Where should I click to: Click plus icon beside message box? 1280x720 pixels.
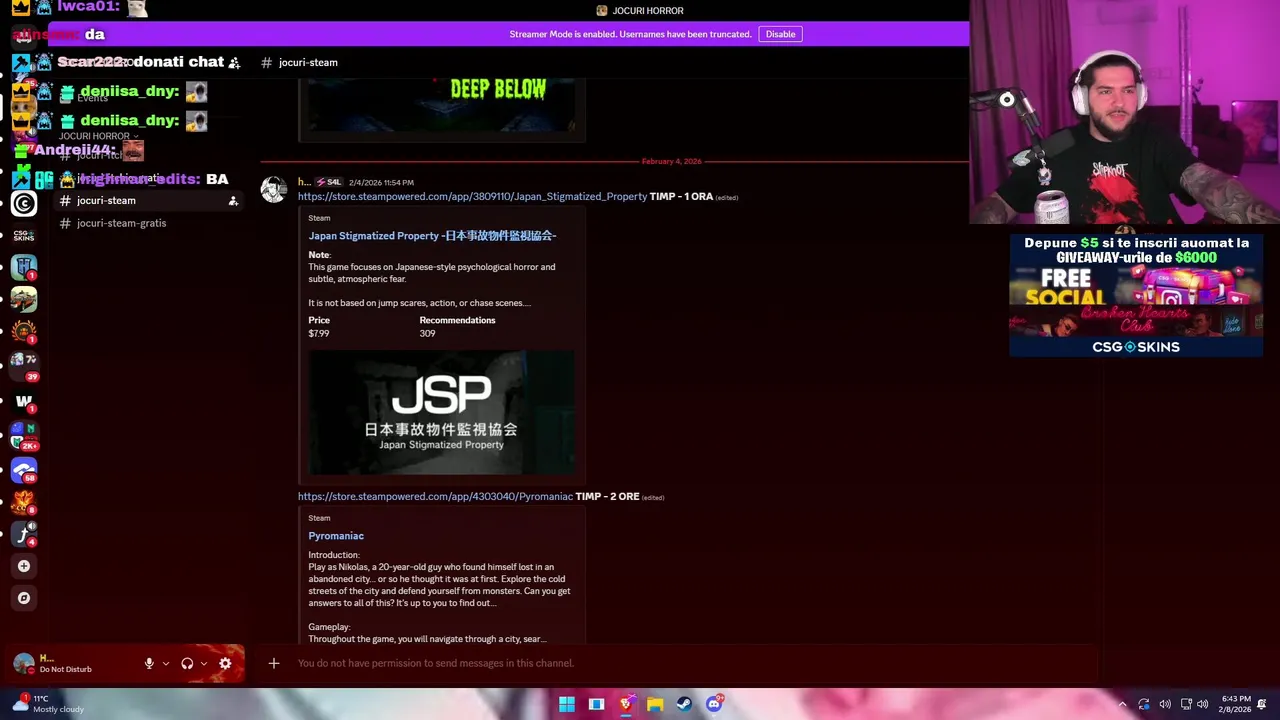pos(273,663)
